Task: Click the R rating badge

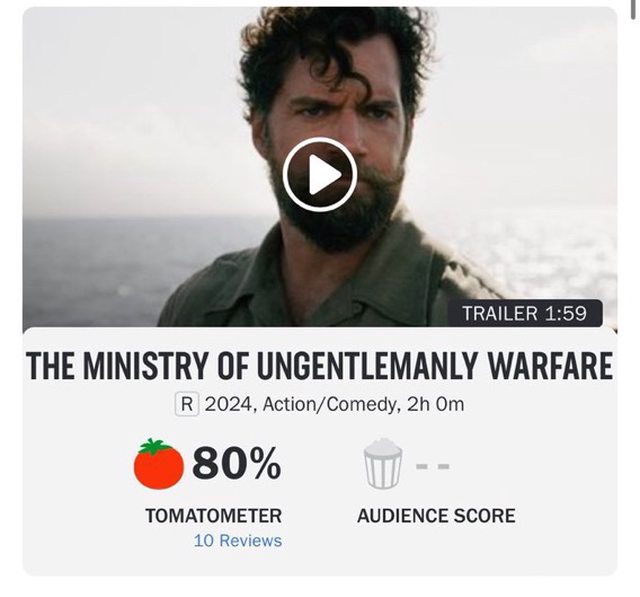Action: [x=187, y=404]
